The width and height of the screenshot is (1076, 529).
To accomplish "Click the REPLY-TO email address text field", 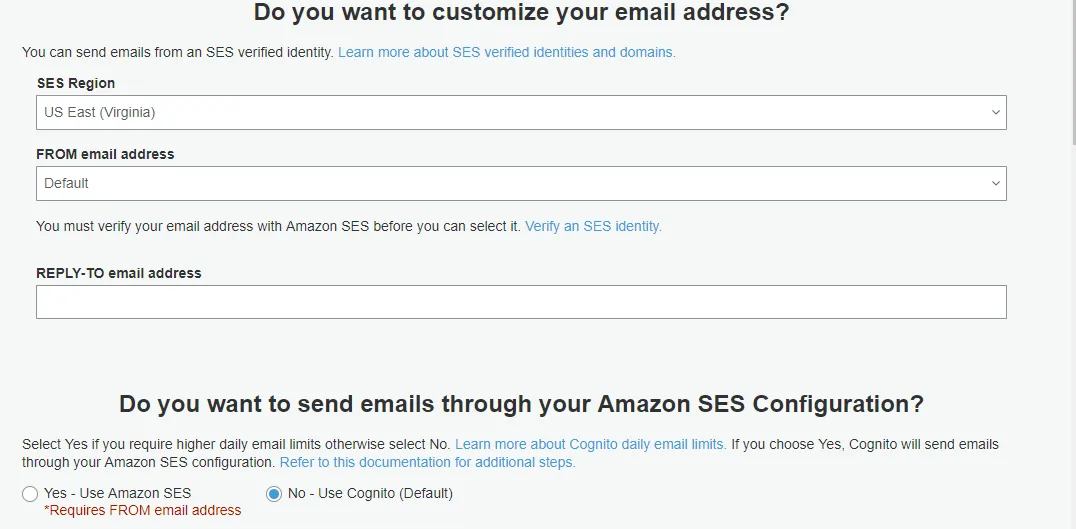I will coord(521,302).
